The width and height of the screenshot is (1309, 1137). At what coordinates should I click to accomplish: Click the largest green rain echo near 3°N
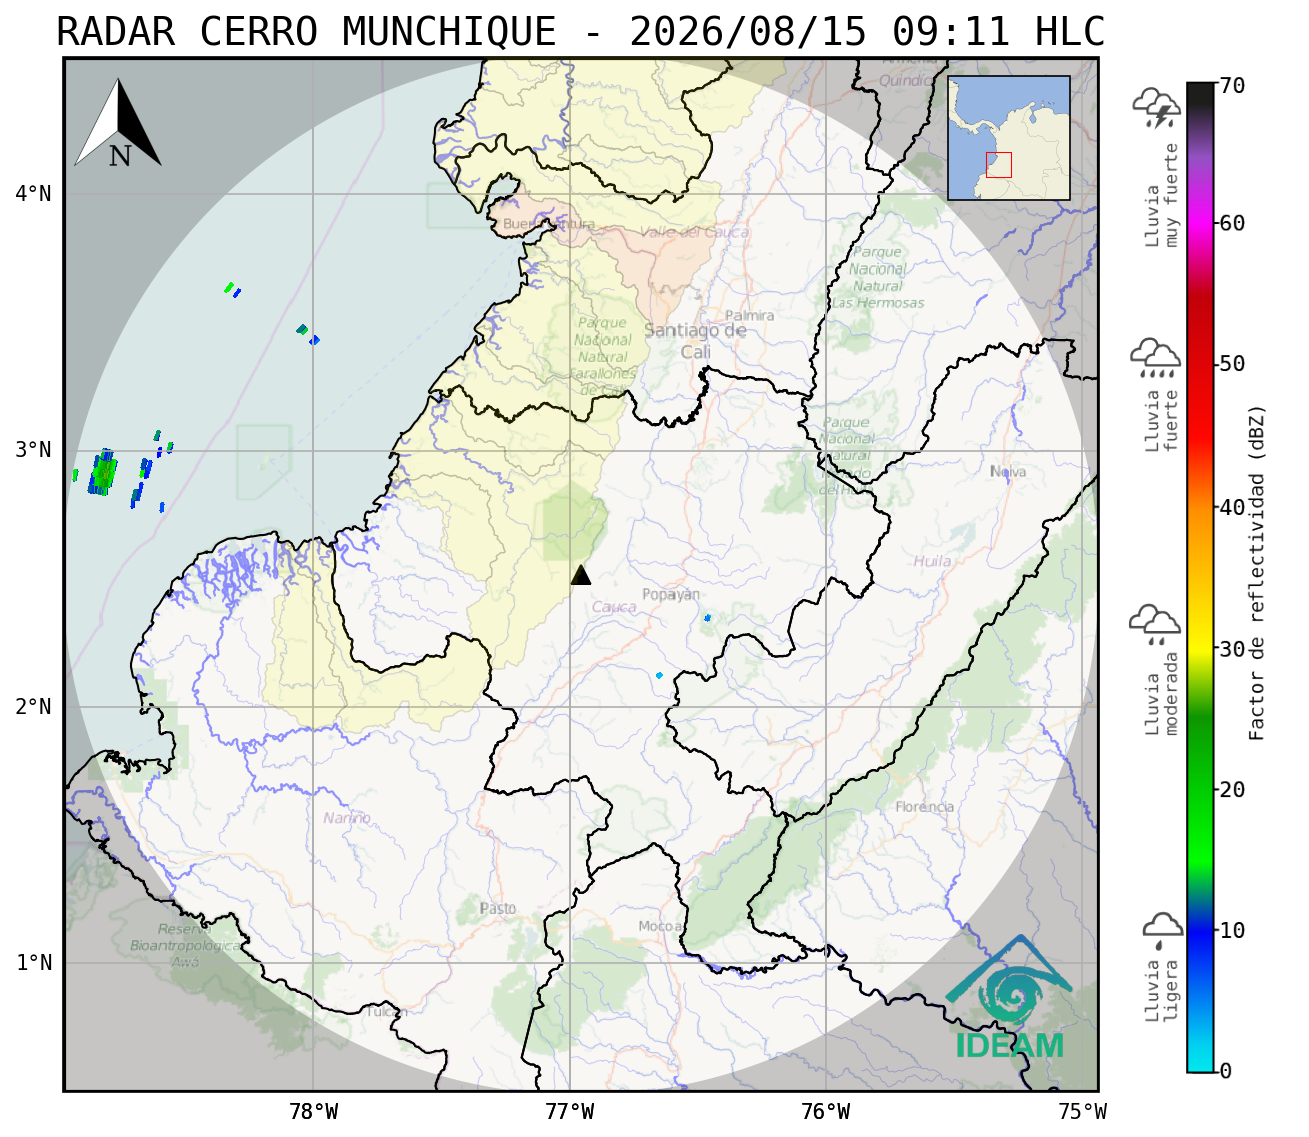pos(103,472)
